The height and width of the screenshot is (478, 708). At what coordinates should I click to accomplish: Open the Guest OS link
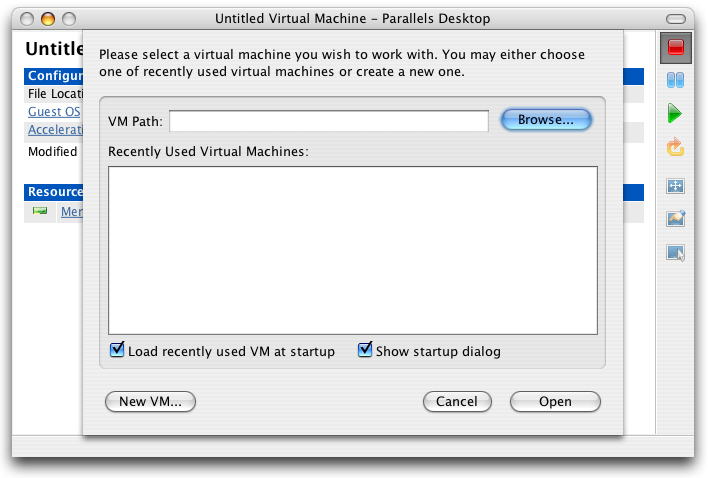[x=54, y=111]
